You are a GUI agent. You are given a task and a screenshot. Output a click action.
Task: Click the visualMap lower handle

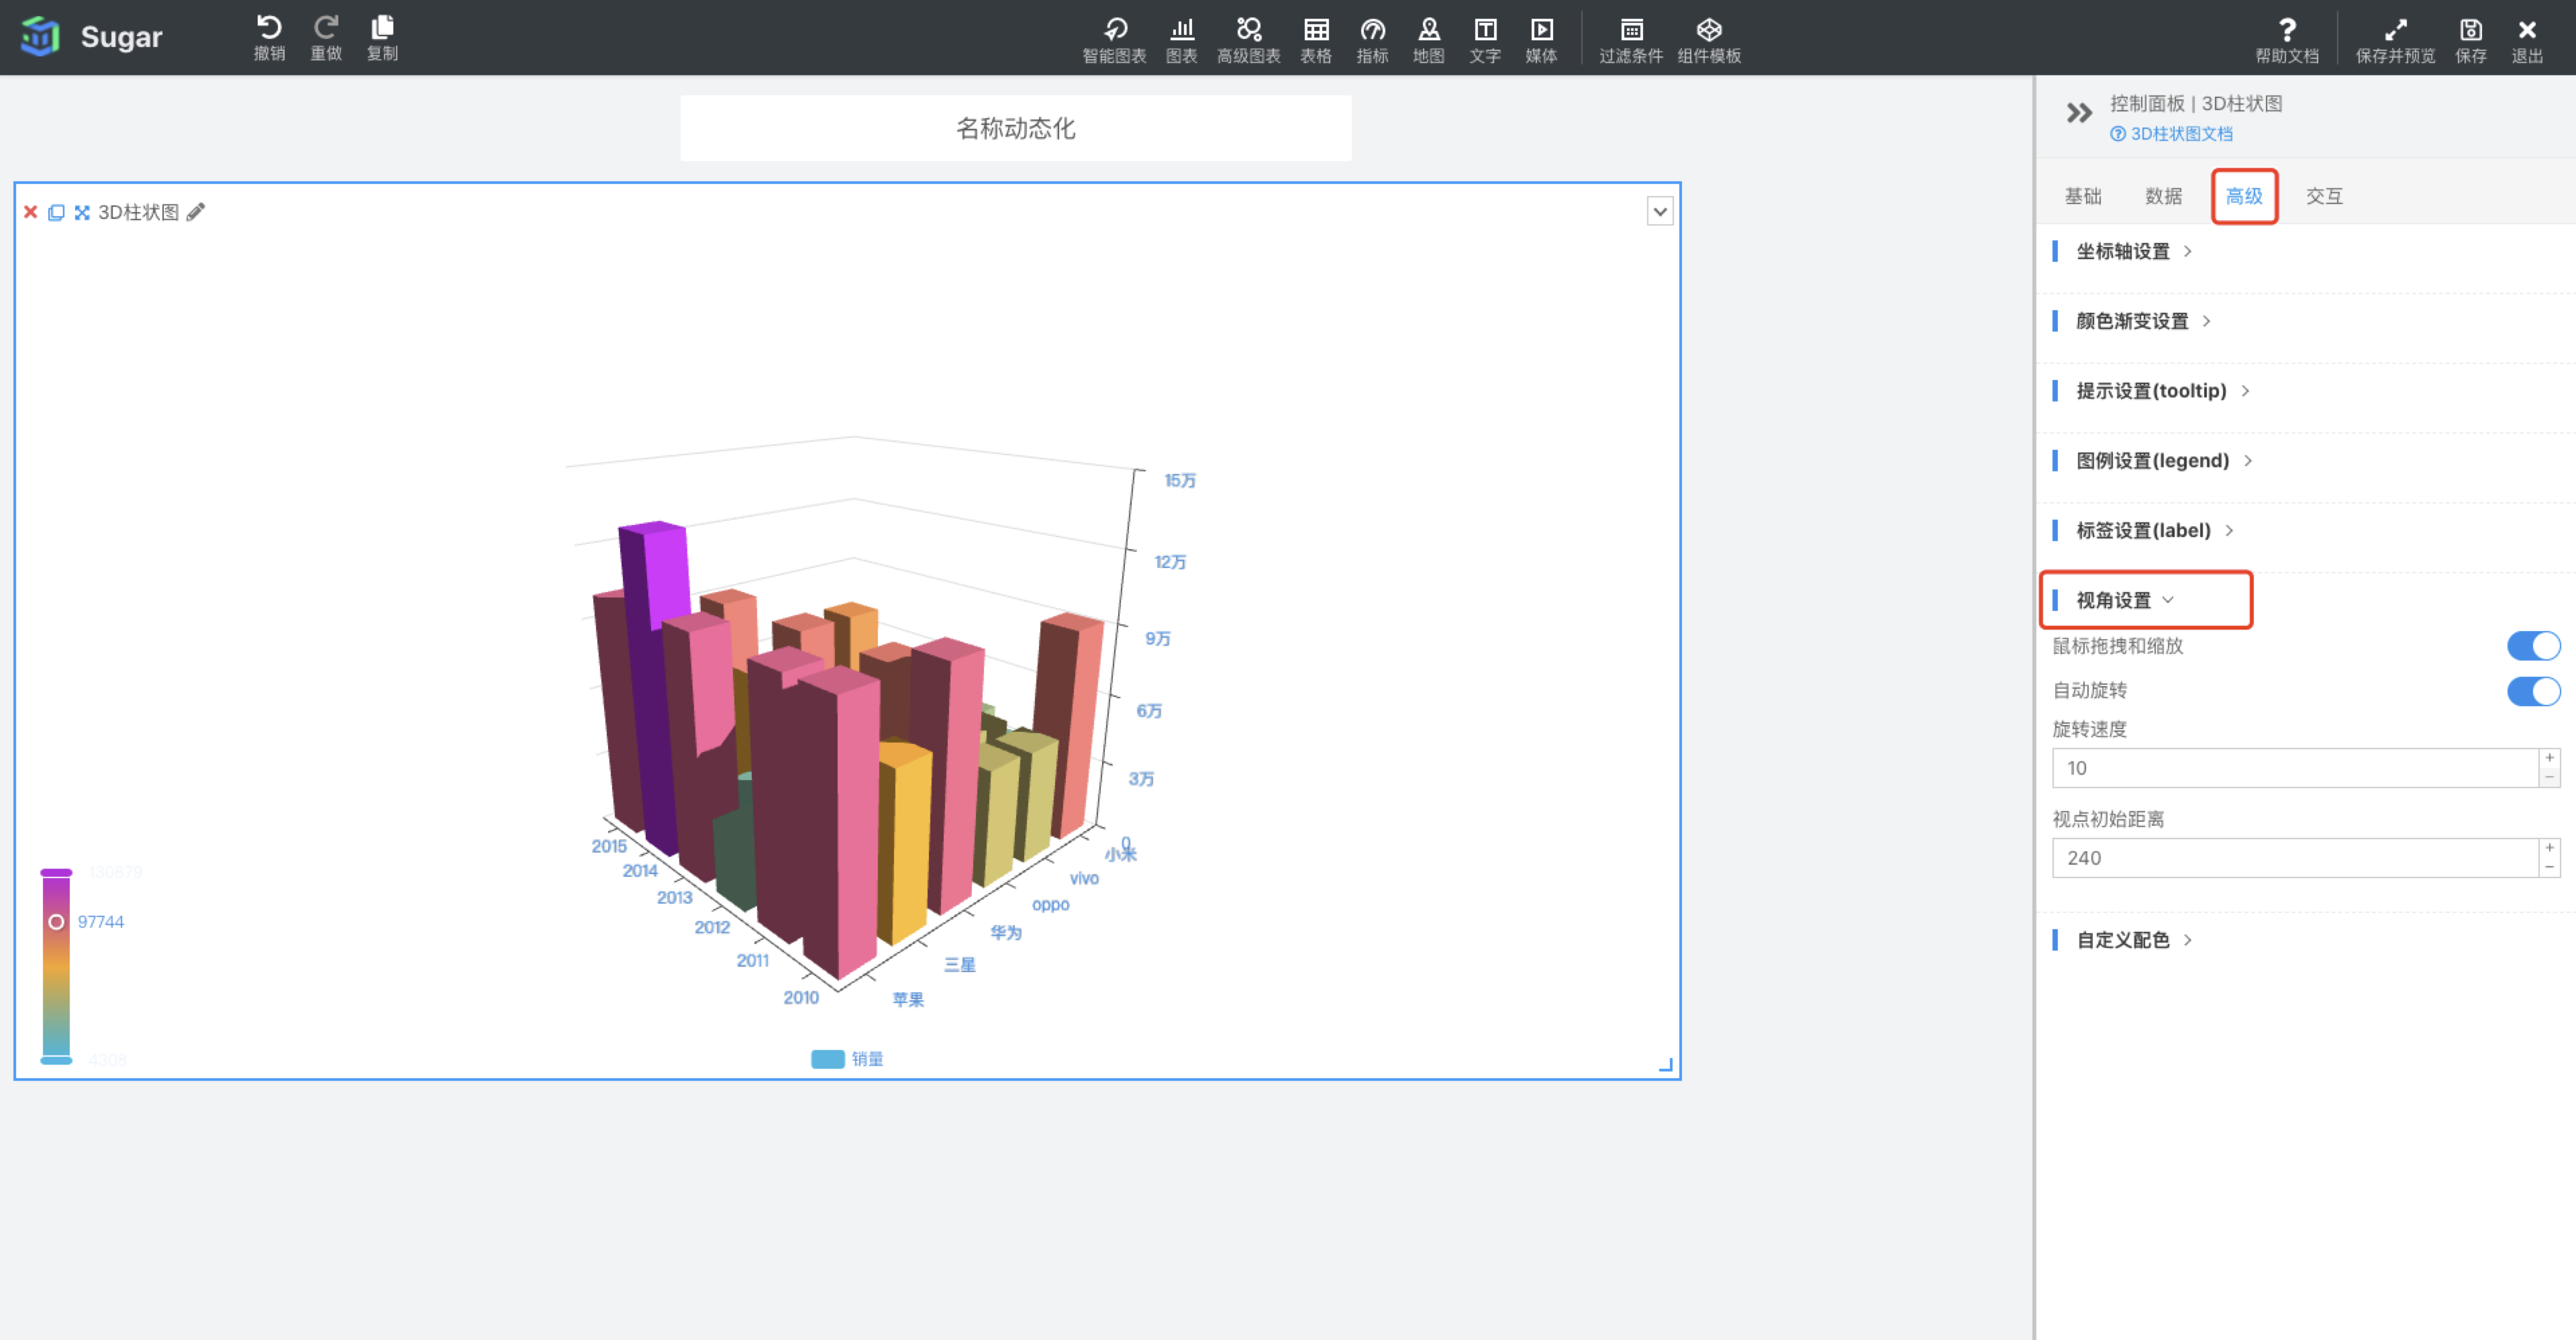pos(56,1060)
